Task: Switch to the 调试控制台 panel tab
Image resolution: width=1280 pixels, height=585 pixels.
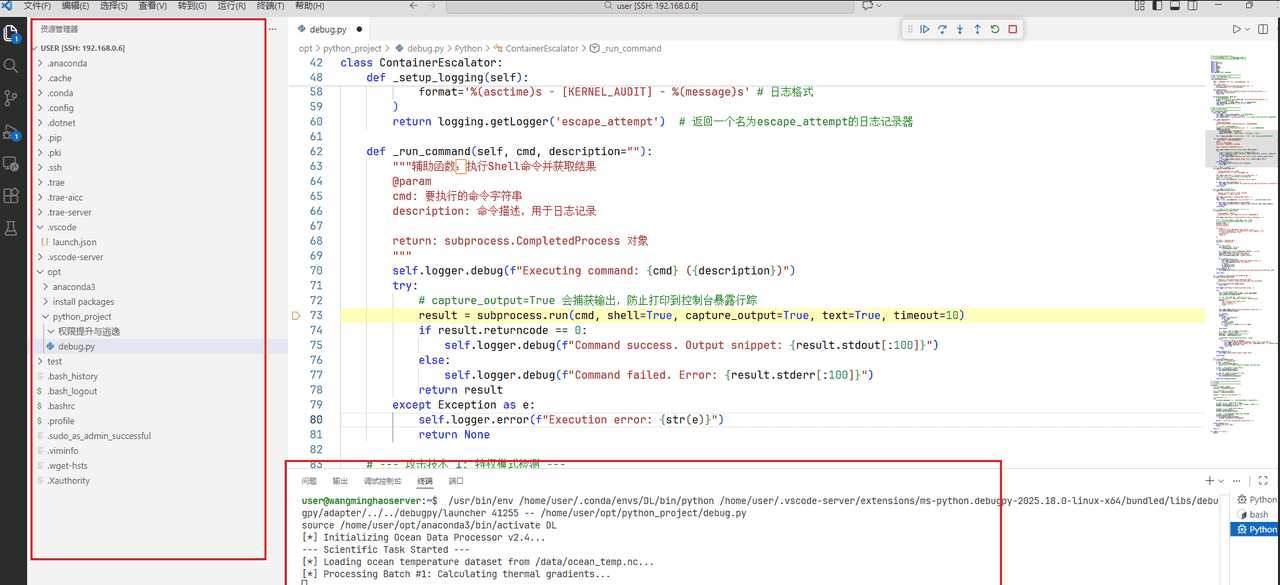Action: pos(382,481)
